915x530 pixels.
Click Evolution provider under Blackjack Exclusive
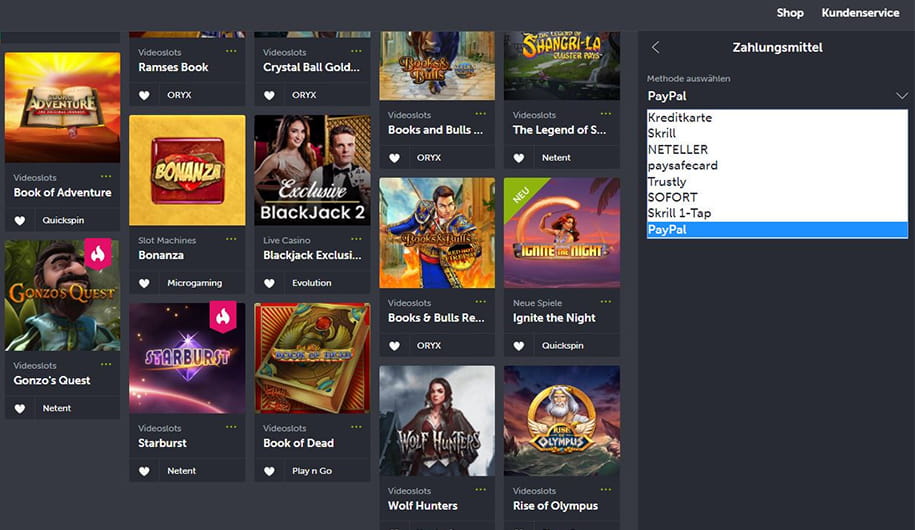click(x=312, y=283)
